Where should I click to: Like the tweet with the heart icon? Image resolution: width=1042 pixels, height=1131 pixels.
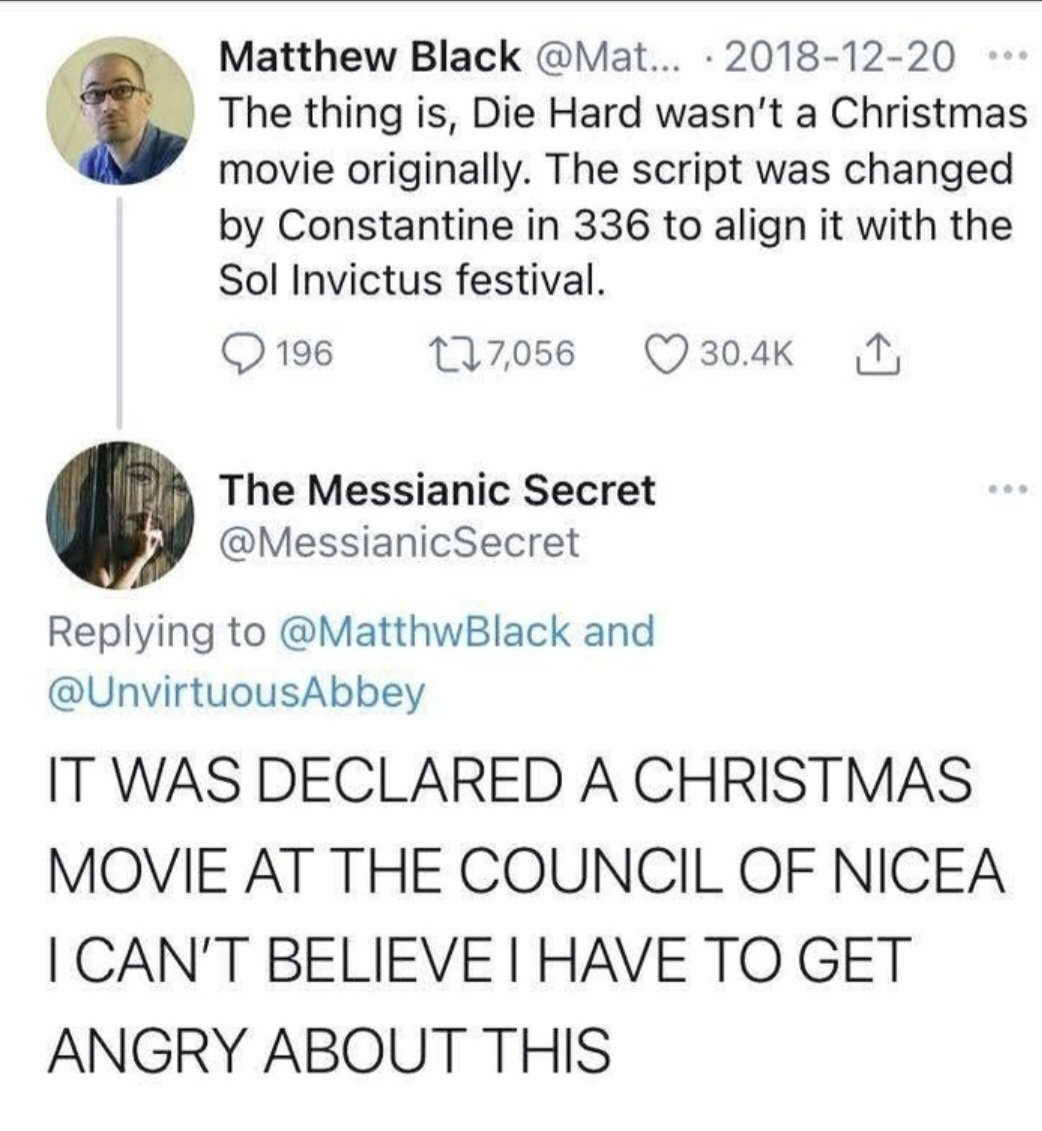664,353
